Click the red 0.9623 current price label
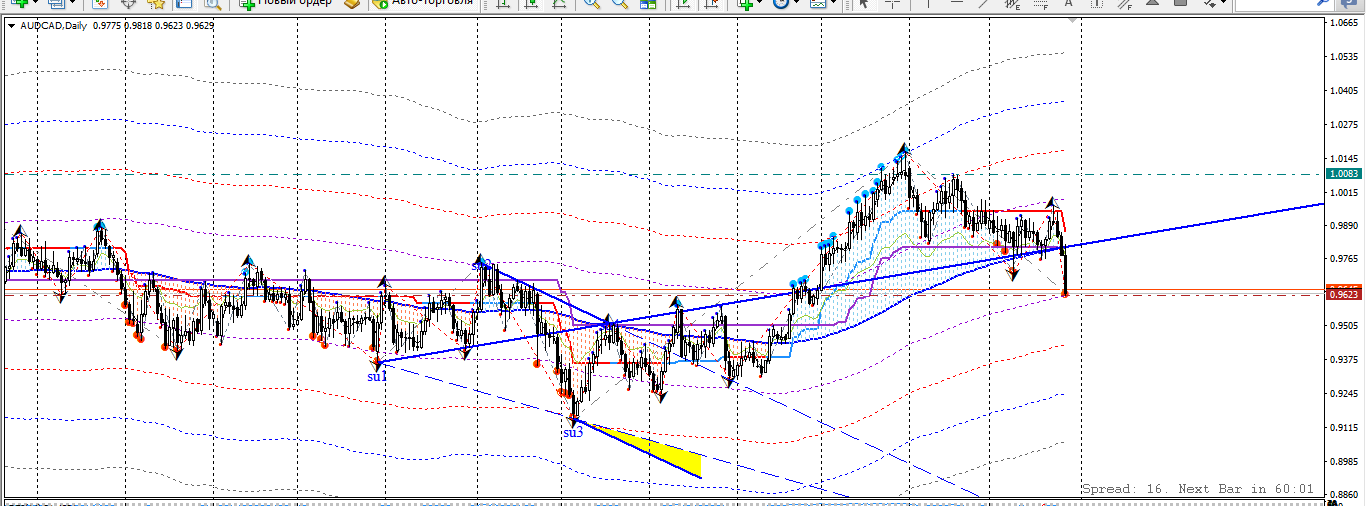 (x=1343, y=294)
